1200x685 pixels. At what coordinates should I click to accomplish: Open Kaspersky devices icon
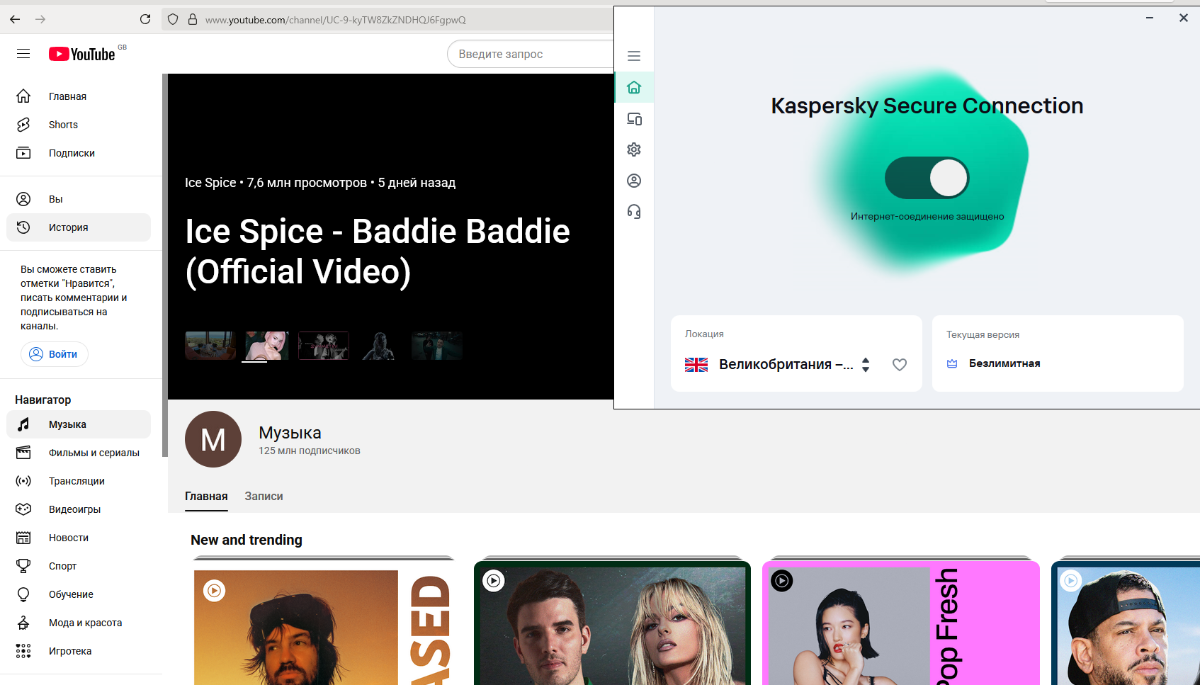coord(634,119)
